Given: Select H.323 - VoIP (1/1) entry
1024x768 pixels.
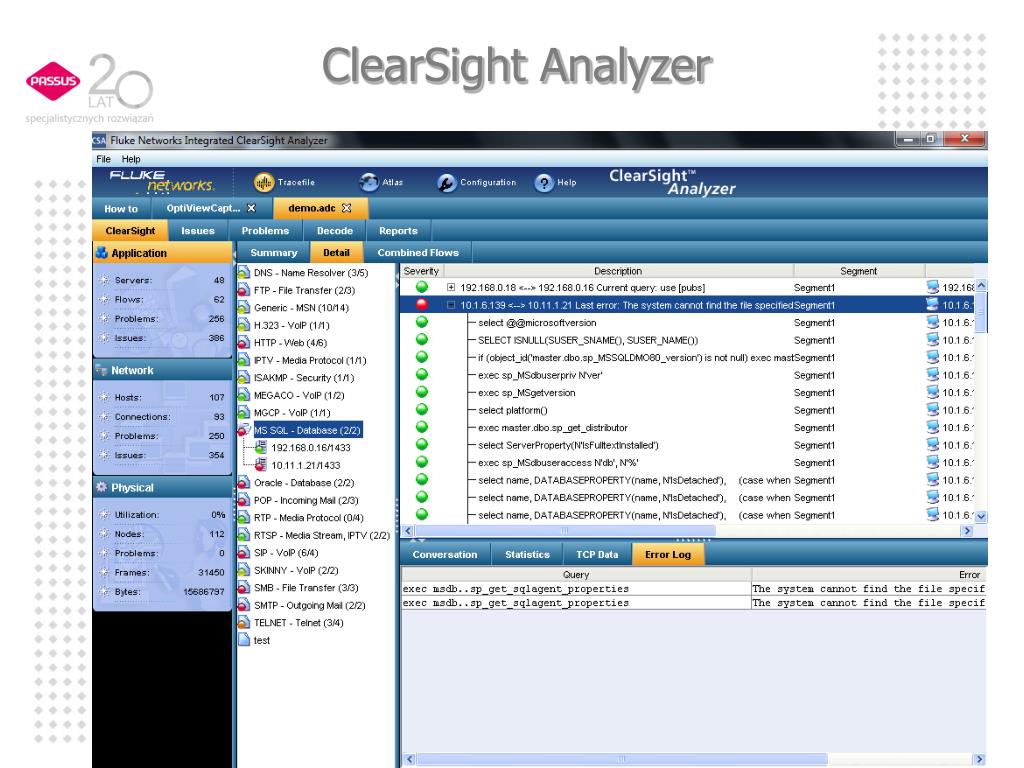Looking at the screenshot, I should click(x=291, y=325).
